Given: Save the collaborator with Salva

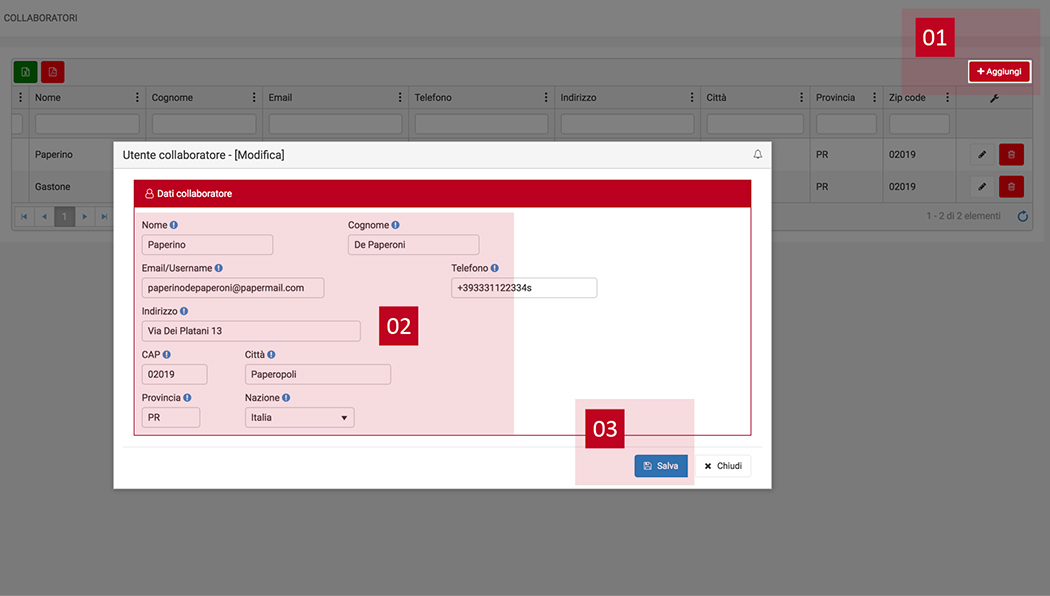Looking at the screenshot, I should tap(661, 466).
